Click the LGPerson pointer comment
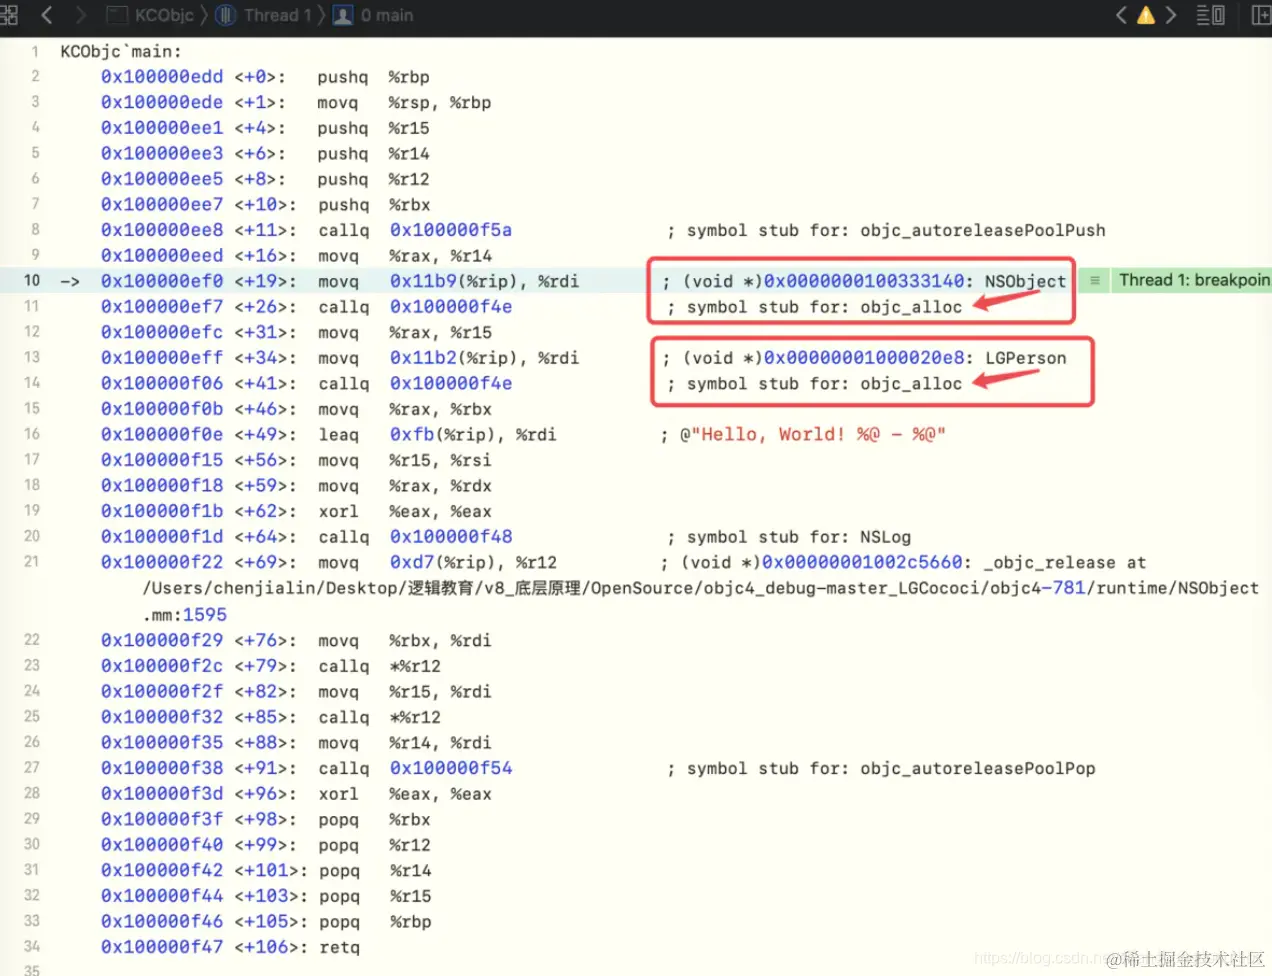The height and width of the screenshot is (976, 1272). 864,358
